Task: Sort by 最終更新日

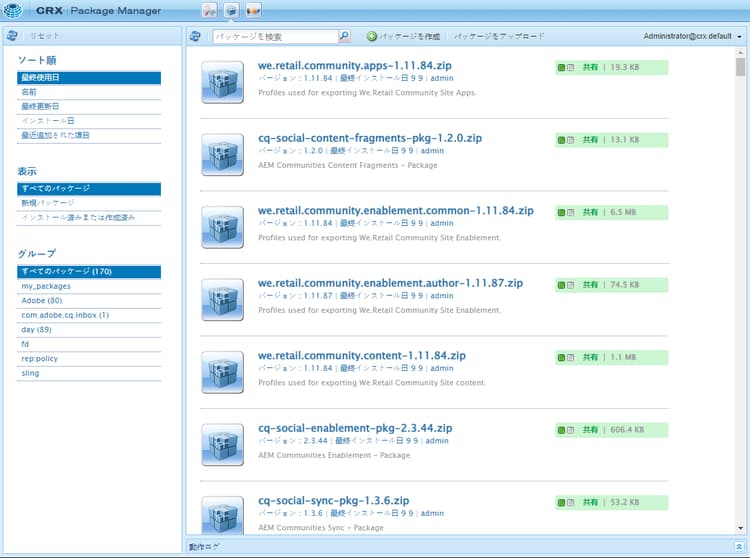Action: tap(88, 106)
